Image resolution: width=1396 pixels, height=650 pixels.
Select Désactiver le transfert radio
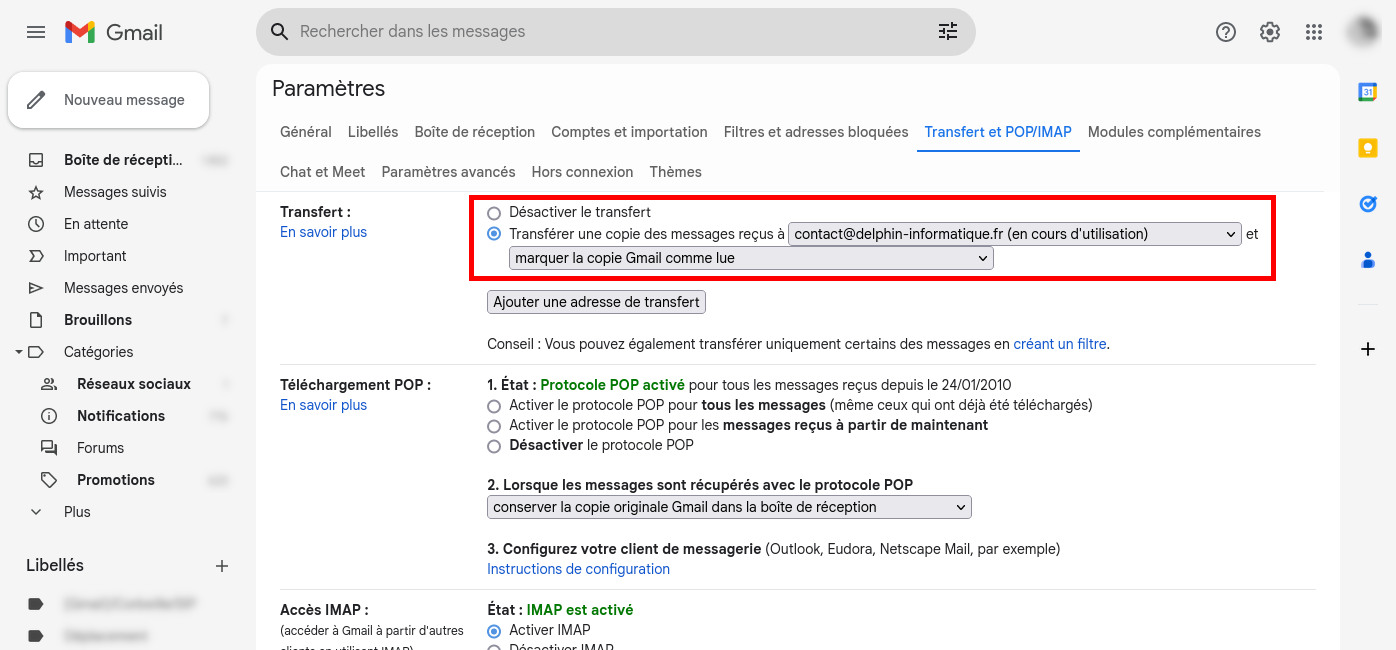(x=494, y=213)
